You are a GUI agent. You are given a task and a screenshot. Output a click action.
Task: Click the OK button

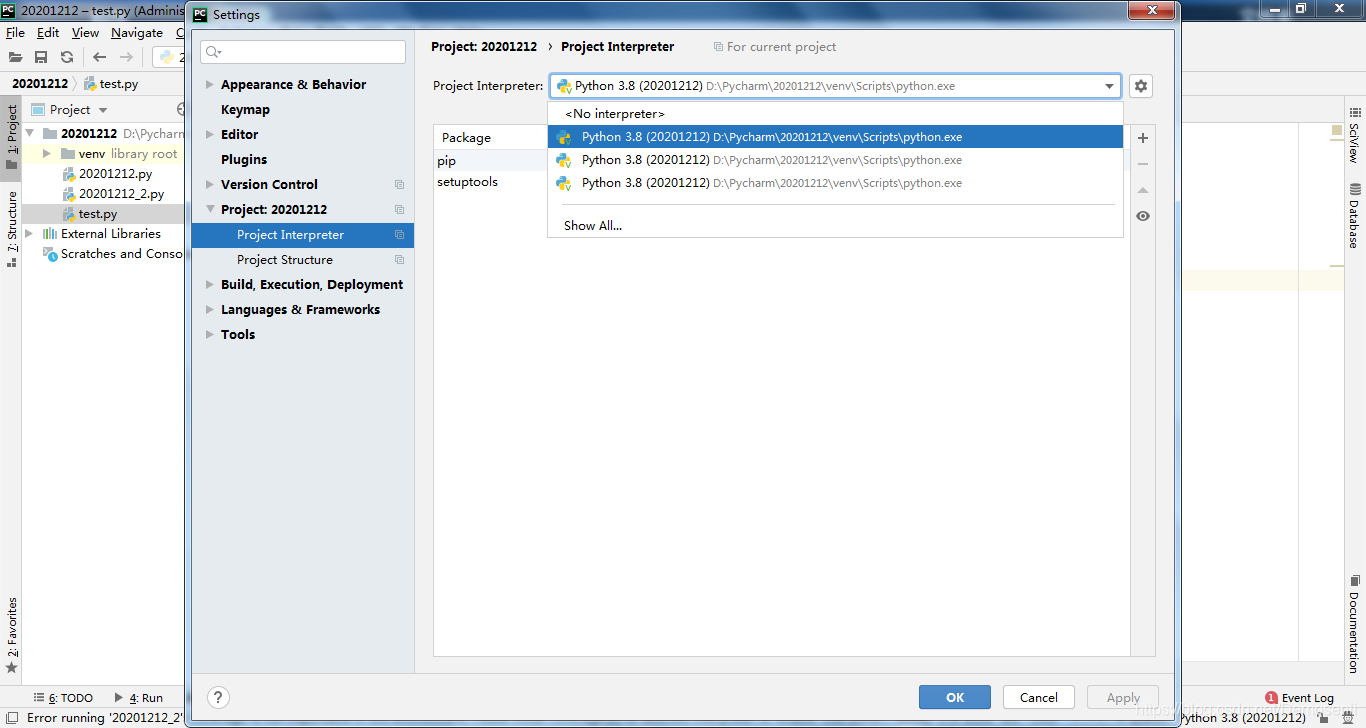tap(955, 698)
